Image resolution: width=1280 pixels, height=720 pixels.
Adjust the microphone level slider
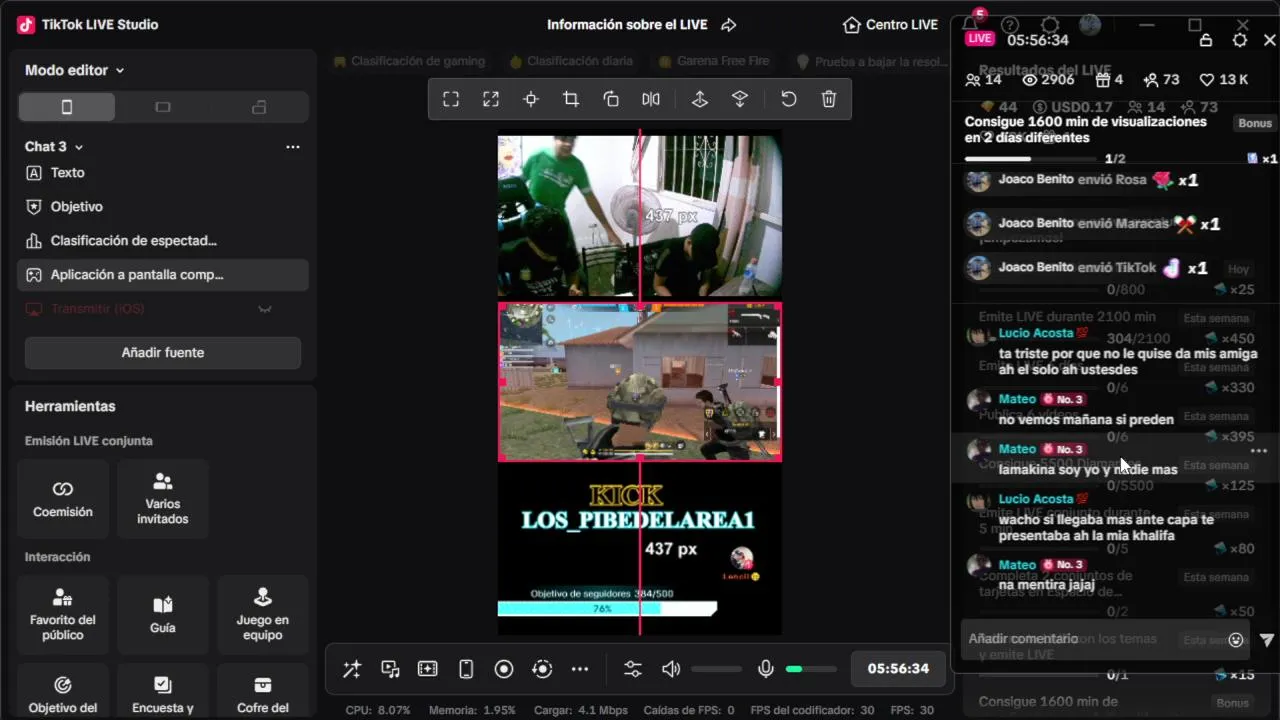pyautogui.click(x=811, y=669)
